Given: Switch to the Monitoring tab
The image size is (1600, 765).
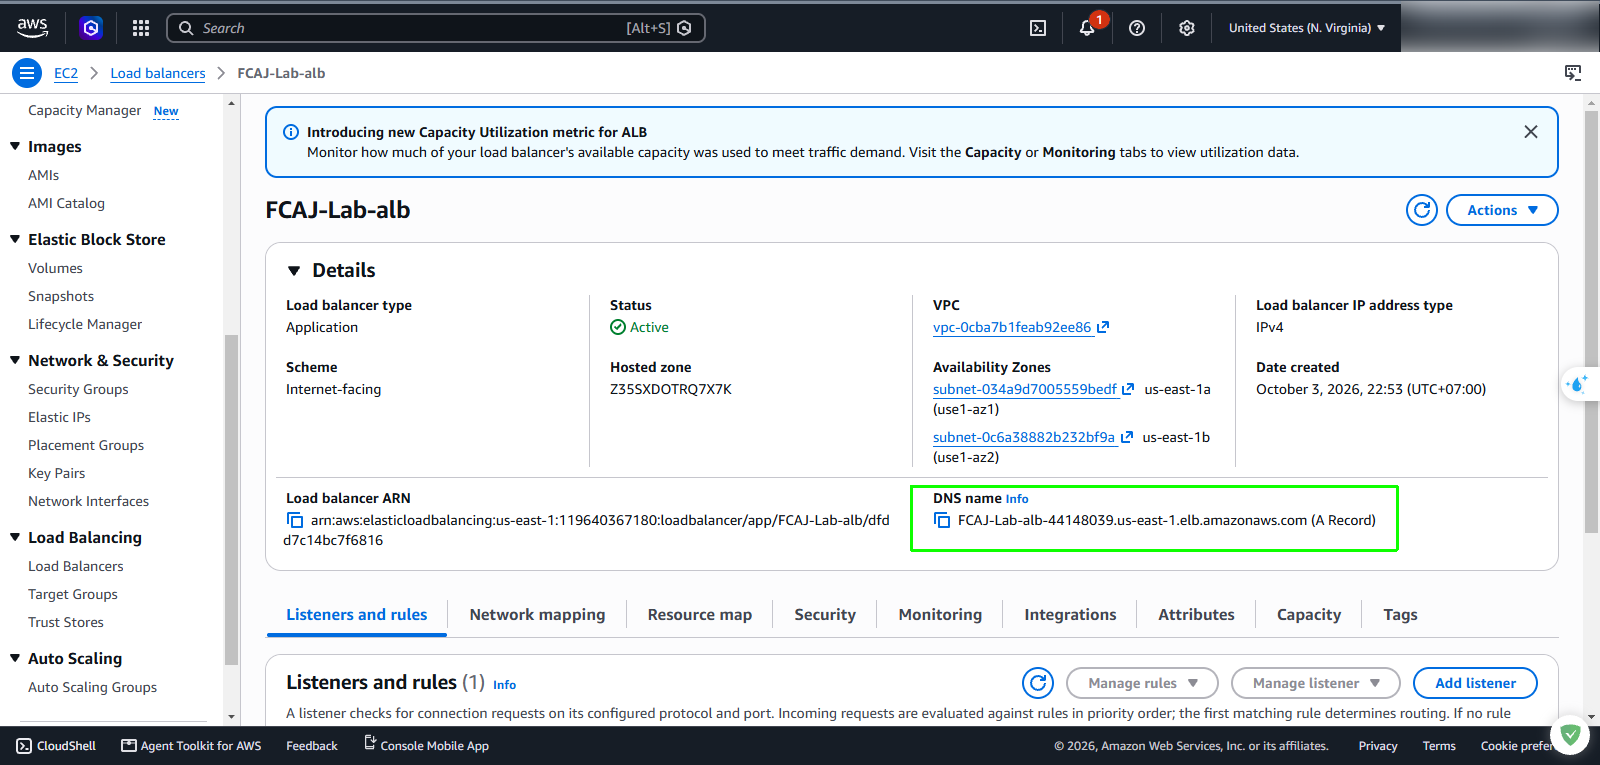Looking at the screenshot, I should [940, 615].
